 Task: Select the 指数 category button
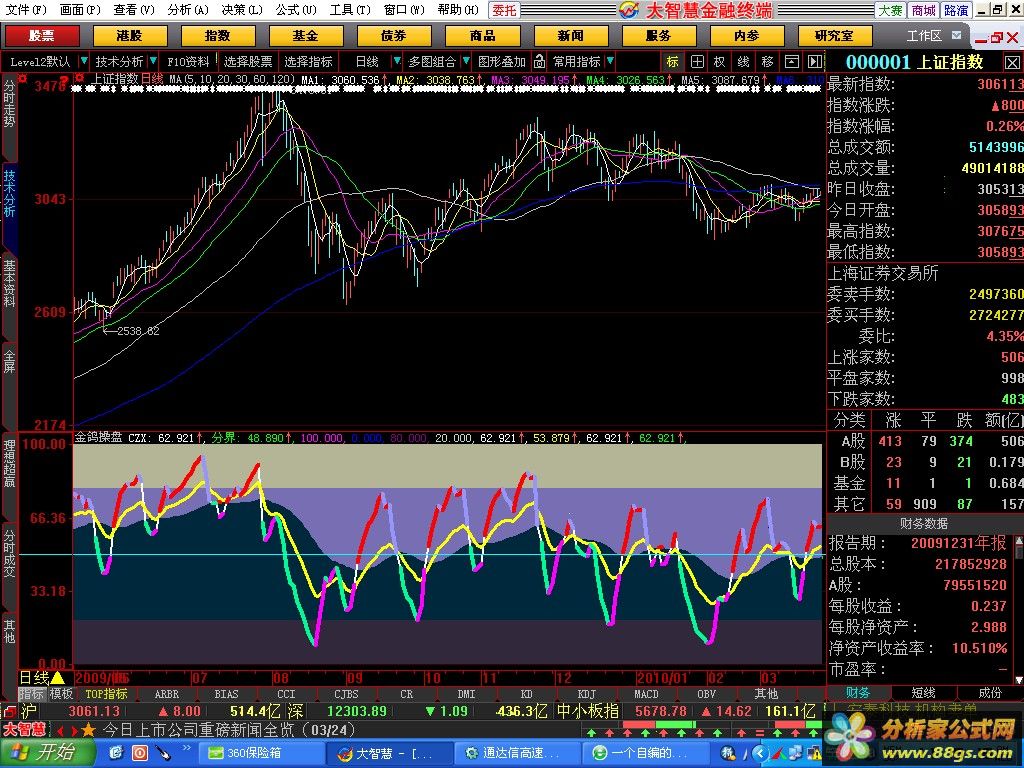[x=217, y=35]
